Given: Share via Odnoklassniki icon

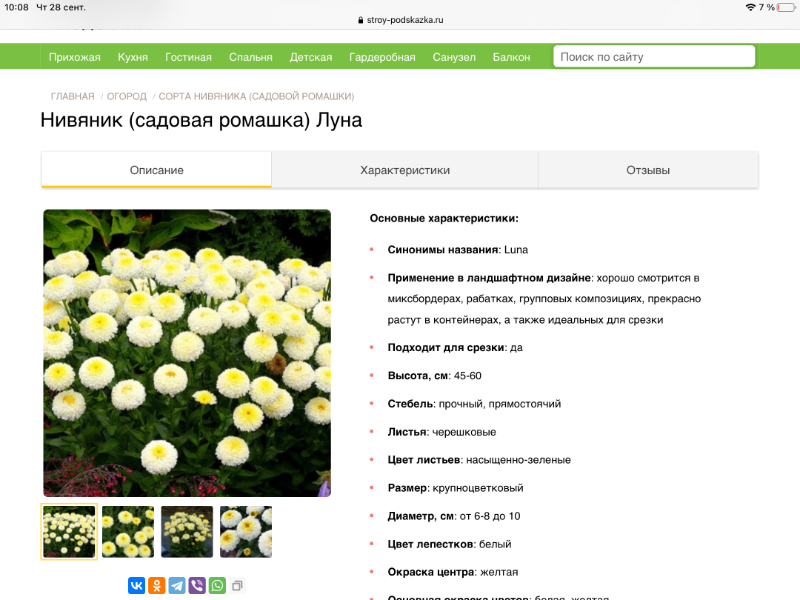Looking at the screenshot, I should pyautogui.click(x=156, y=585).
